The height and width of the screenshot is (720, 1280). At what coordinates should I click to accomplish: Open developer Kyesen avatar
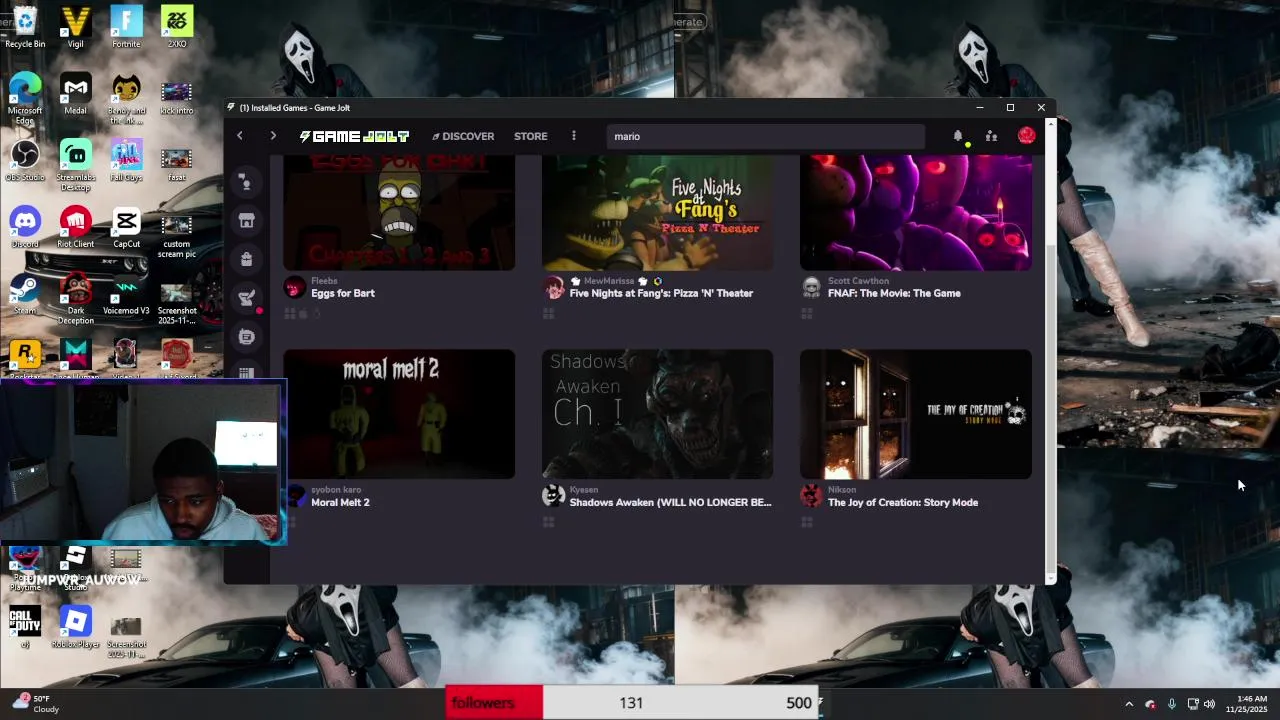click(x=553, y=496)
